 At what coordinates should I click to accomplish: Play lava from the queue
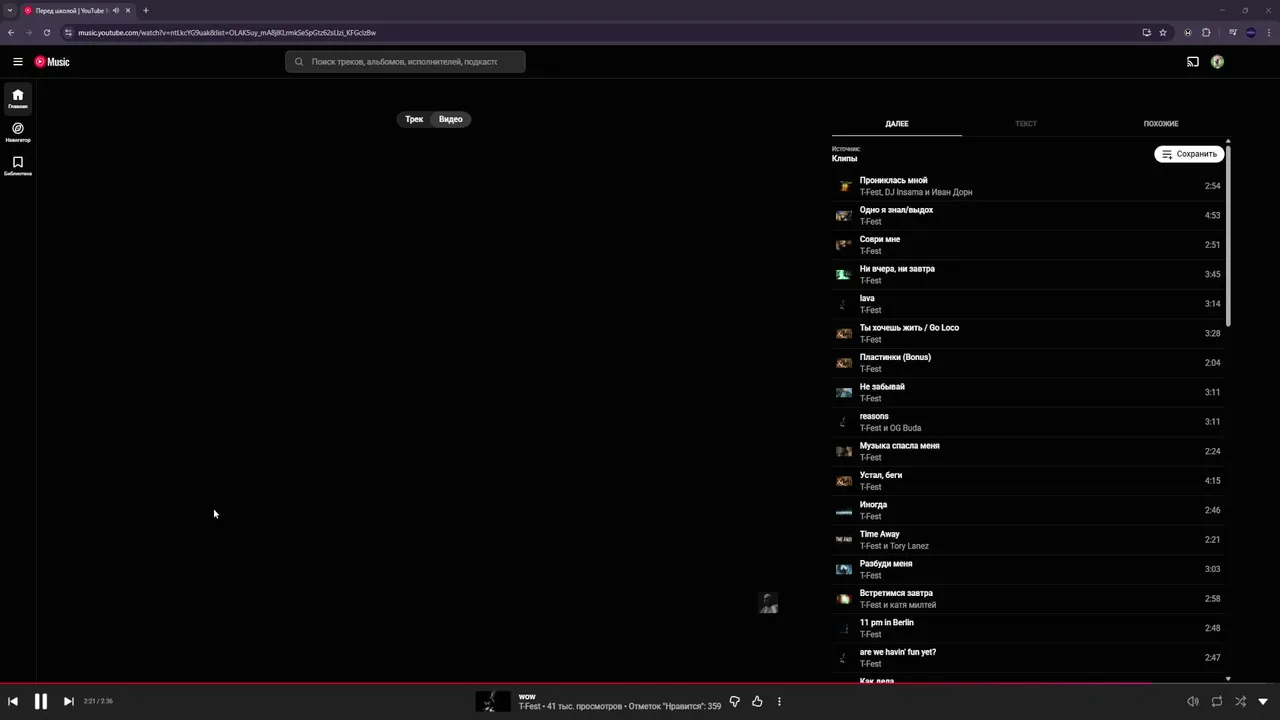click(x=1027, y=304)
